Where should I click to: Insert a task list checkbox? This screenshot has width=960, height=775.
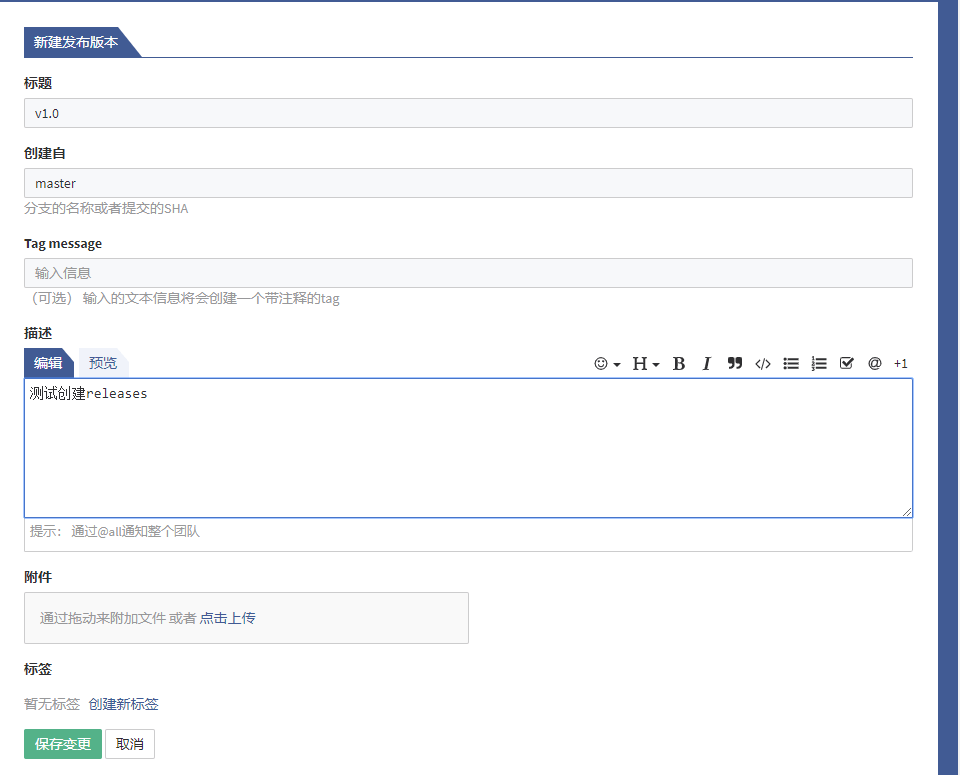[847, 364]
